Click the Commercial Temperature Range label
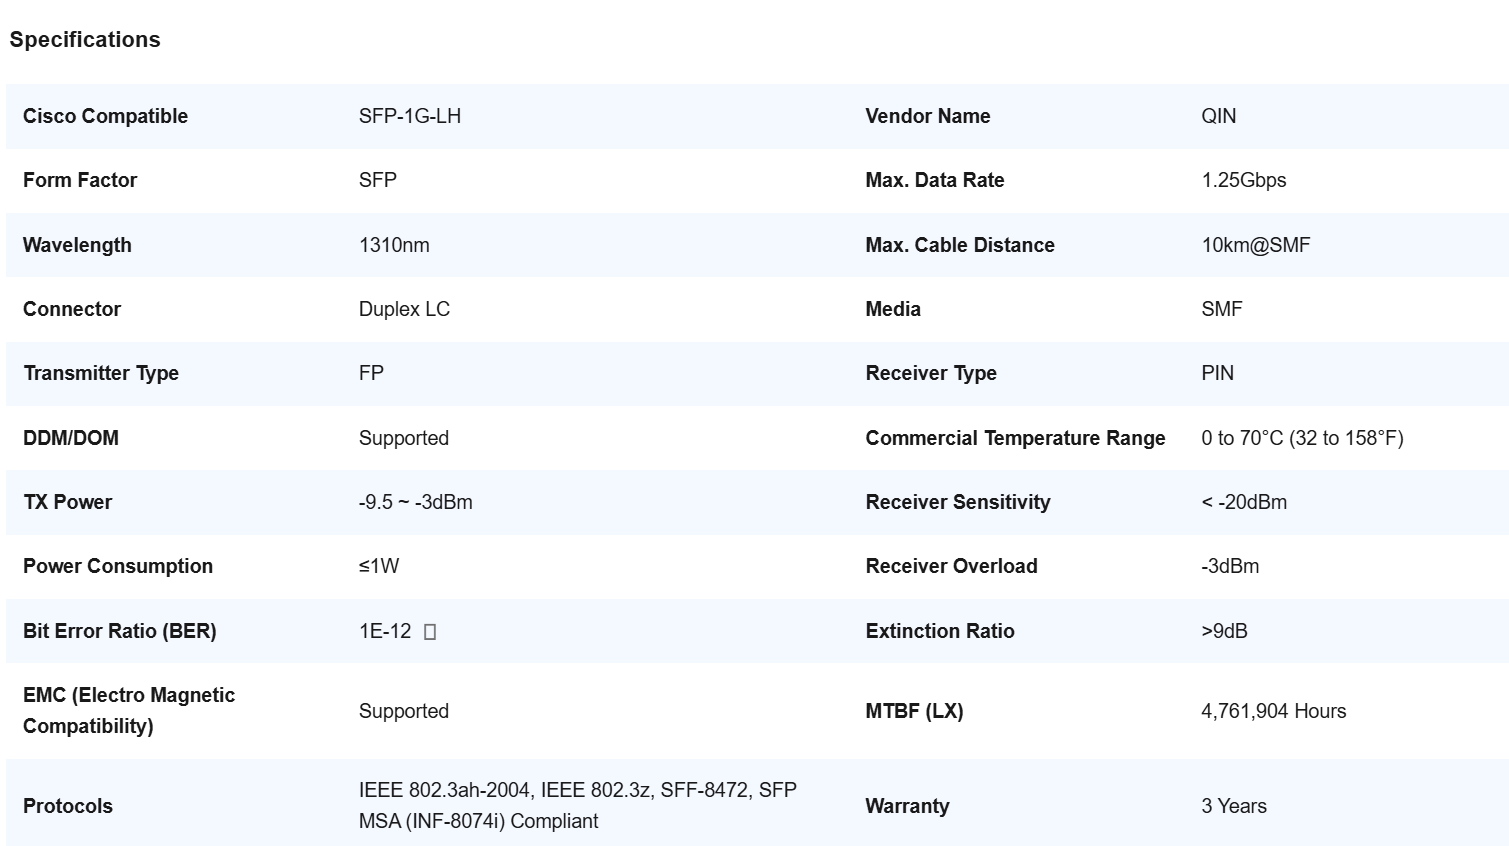Screen dimensions: 1509x846 point(1015,438)
